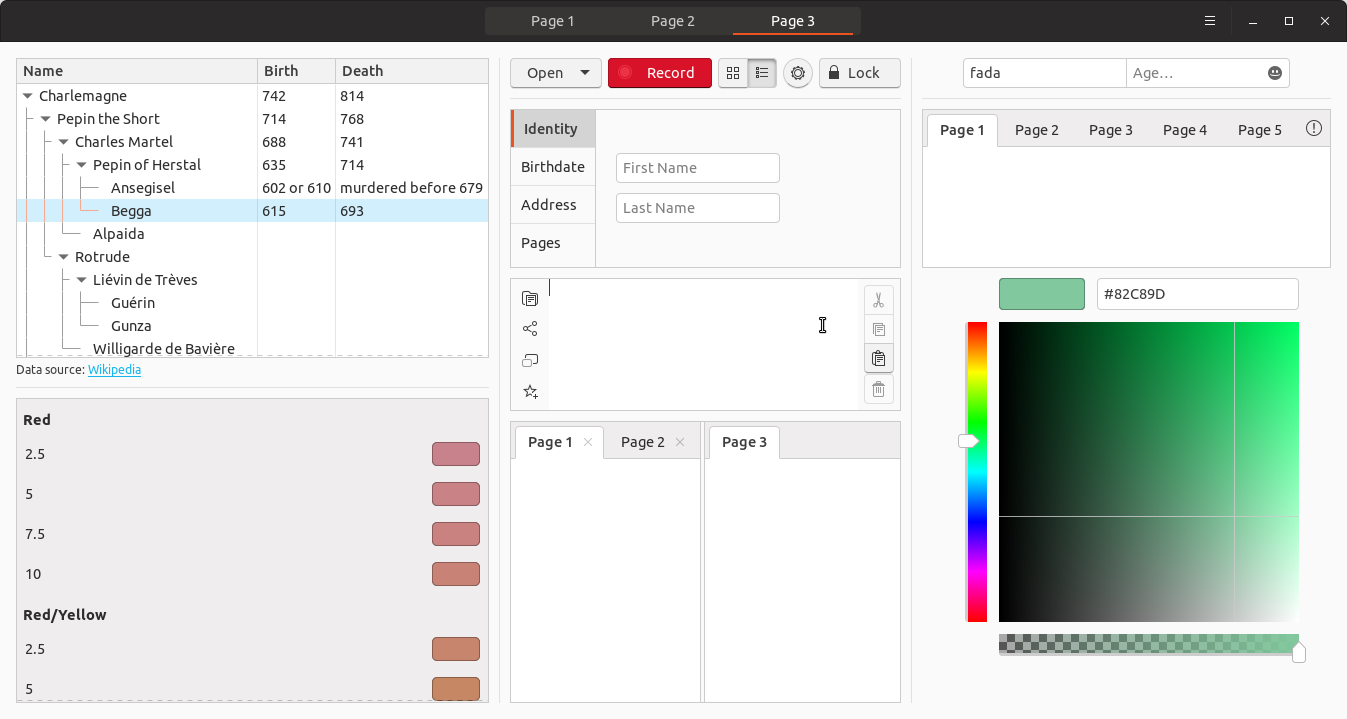Select the Red/Yellow 2.5 color swatch
Viewport: 1347px width, 719px height.
[x=456, y=649]
